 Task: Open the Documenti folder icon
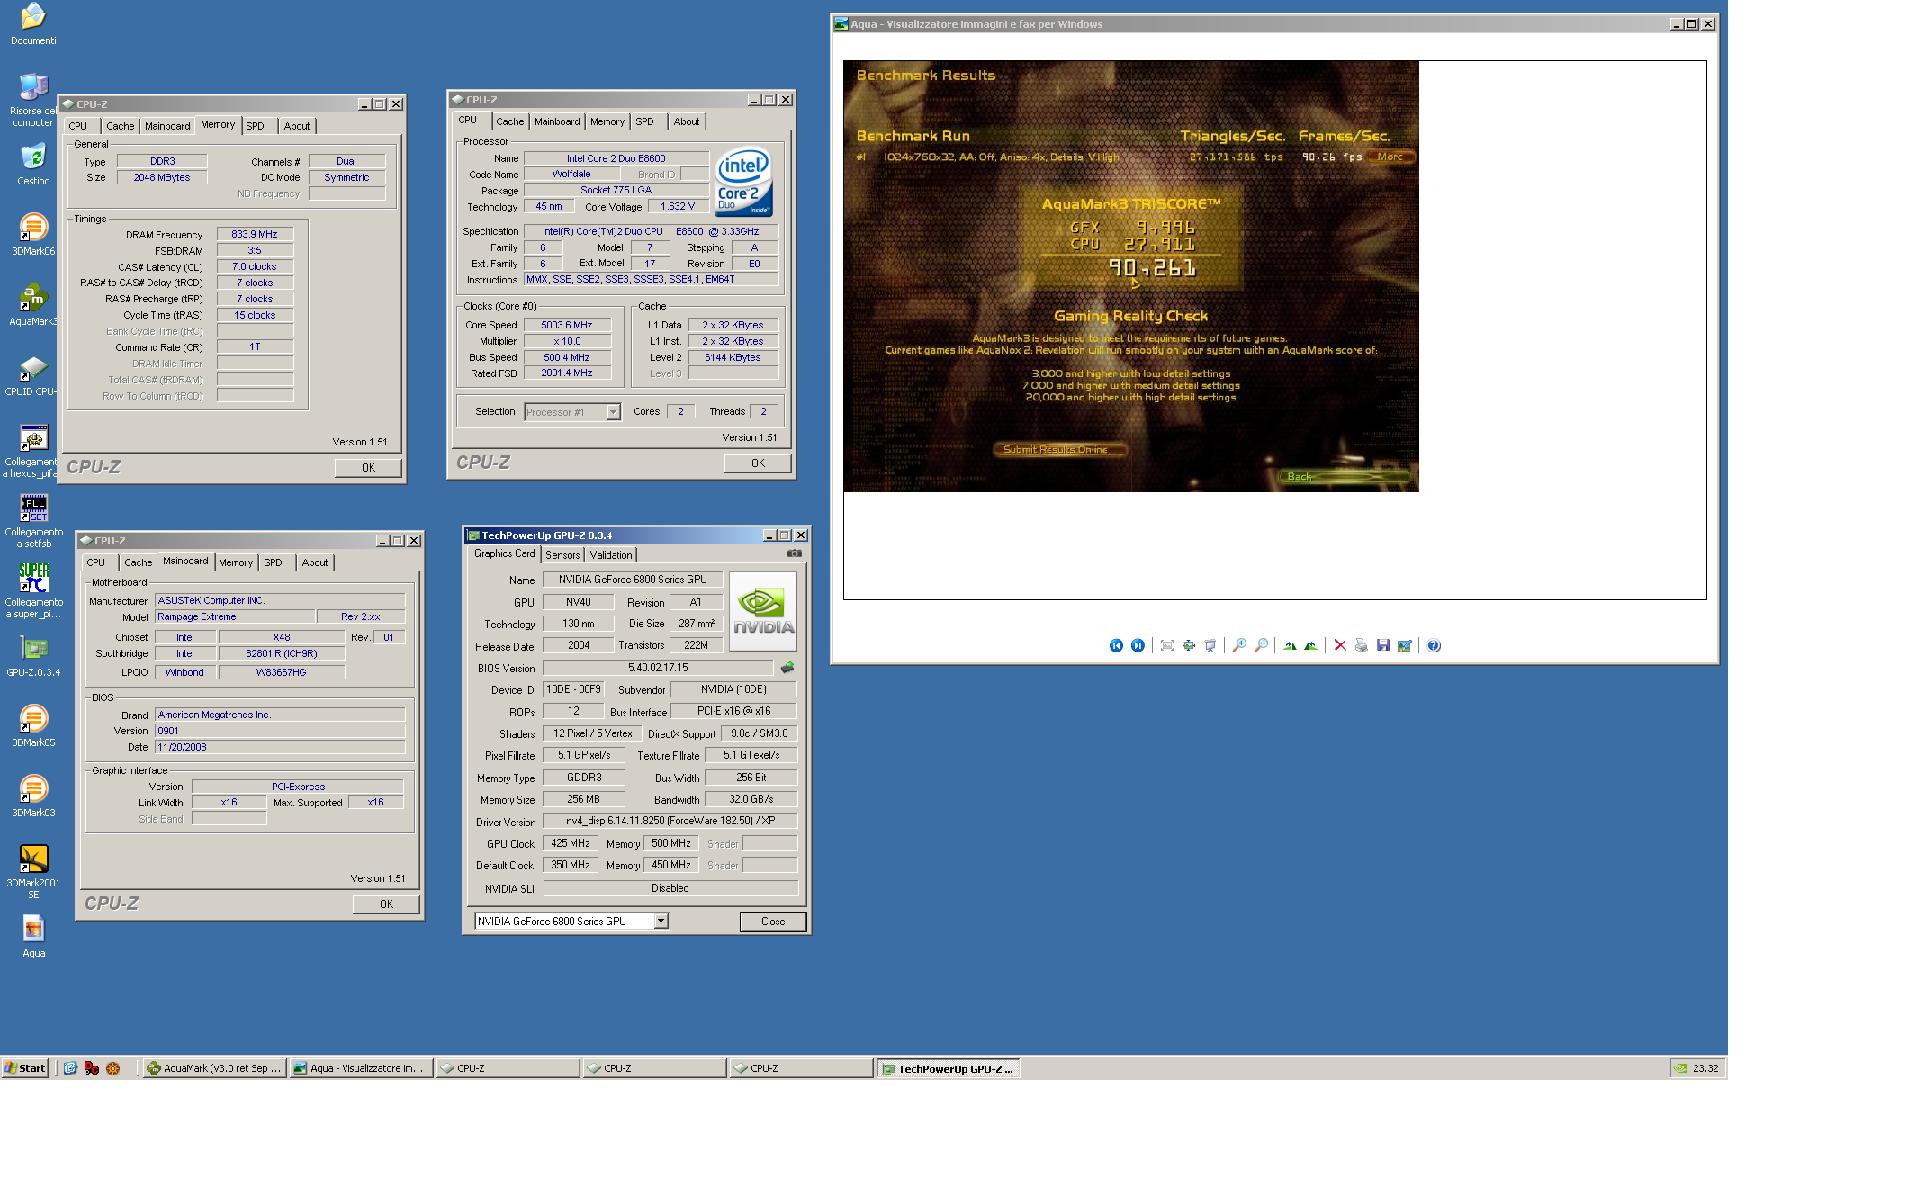[x=33, y=24]
